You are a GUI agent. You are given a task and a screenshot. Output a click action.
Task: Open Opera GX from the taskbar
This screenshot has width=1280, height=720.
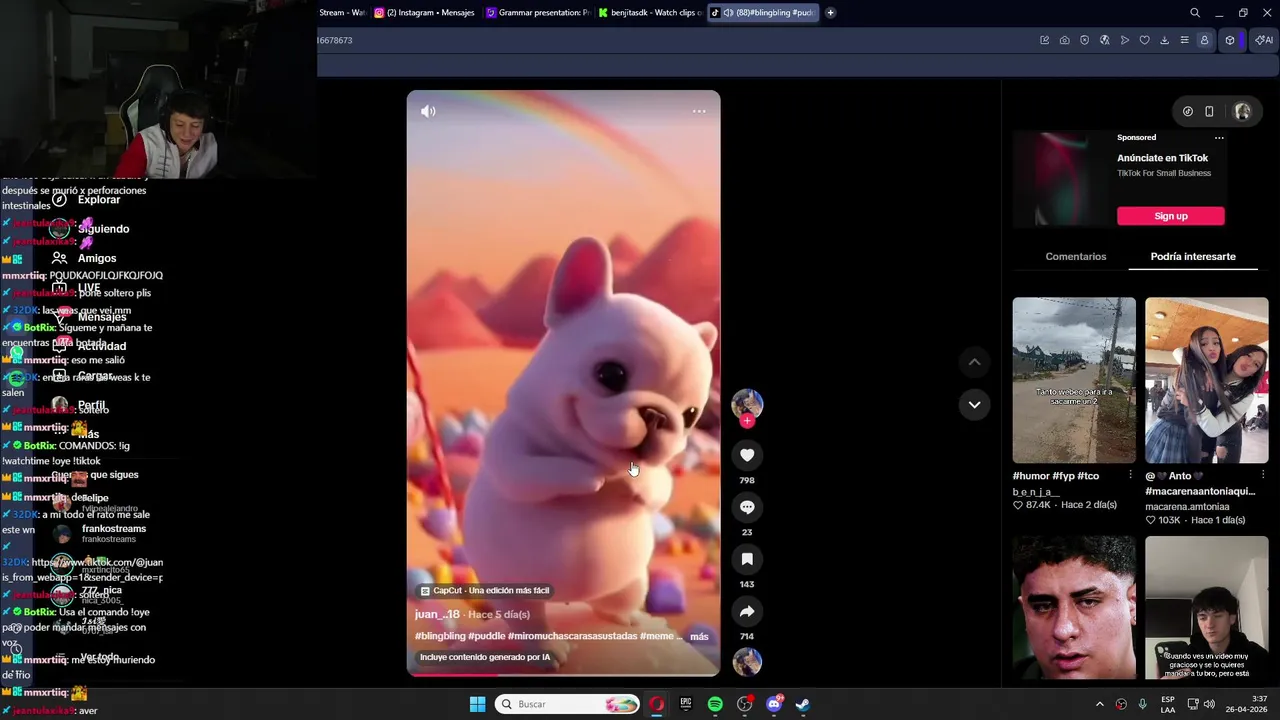tap(656, 704)
